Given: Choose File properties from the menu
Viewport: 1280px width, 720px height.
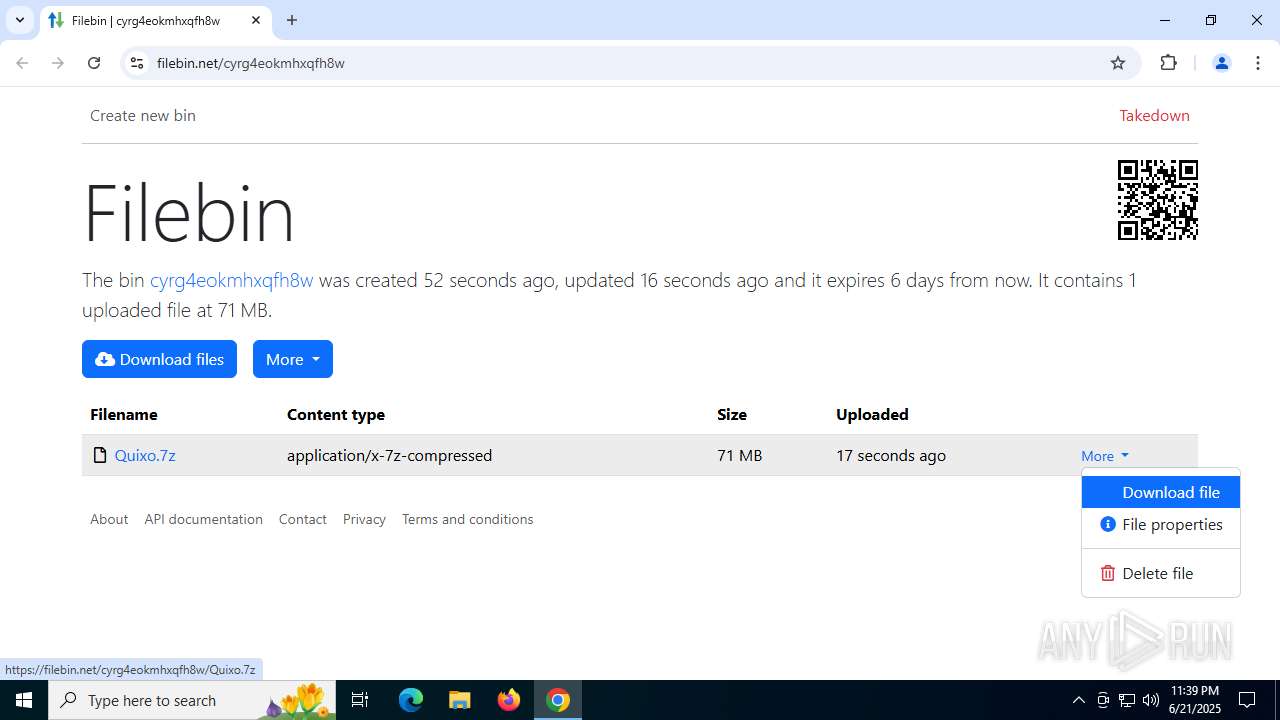Looking at the screenshot, I should pyautogui.click(x=1161, y=524).
